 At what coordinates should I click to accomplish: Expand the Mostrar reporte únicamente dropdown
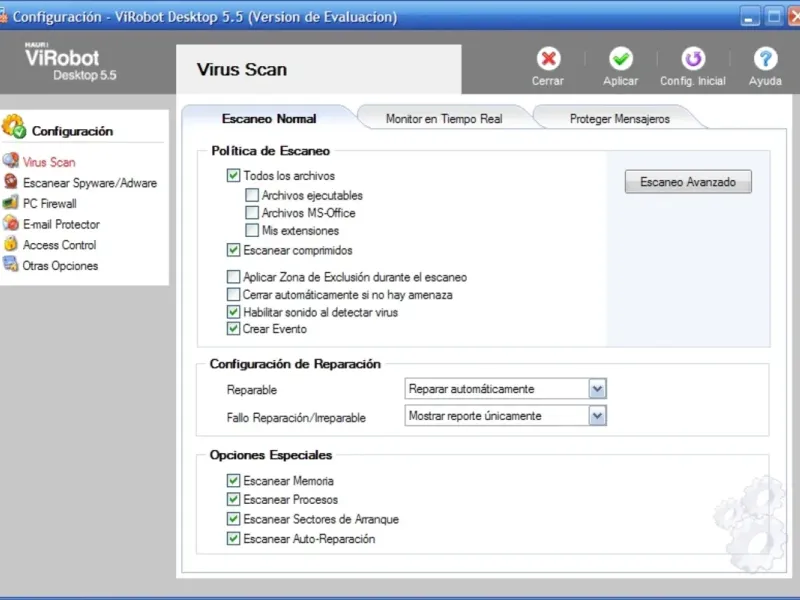pyautogui.click(x=597, y=416)
